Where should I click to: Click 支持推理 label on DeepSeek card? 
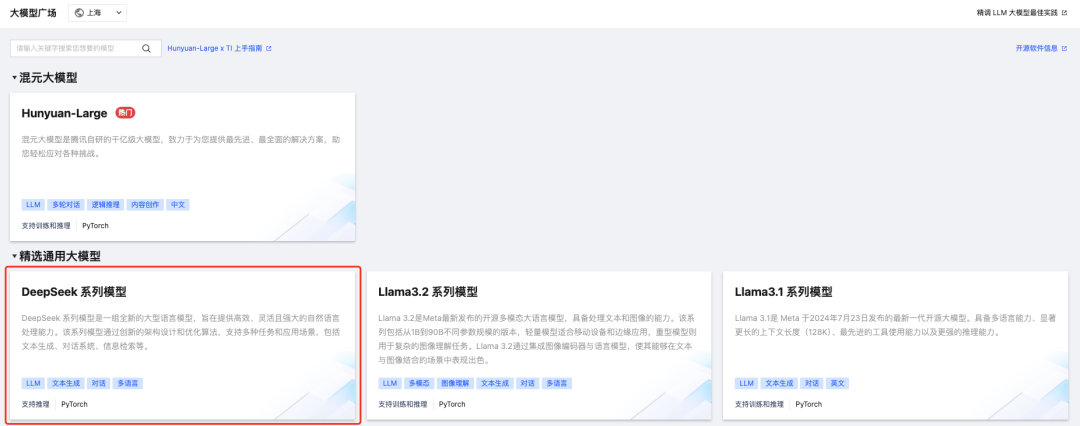pyautogui.click(x=35, y=405)
